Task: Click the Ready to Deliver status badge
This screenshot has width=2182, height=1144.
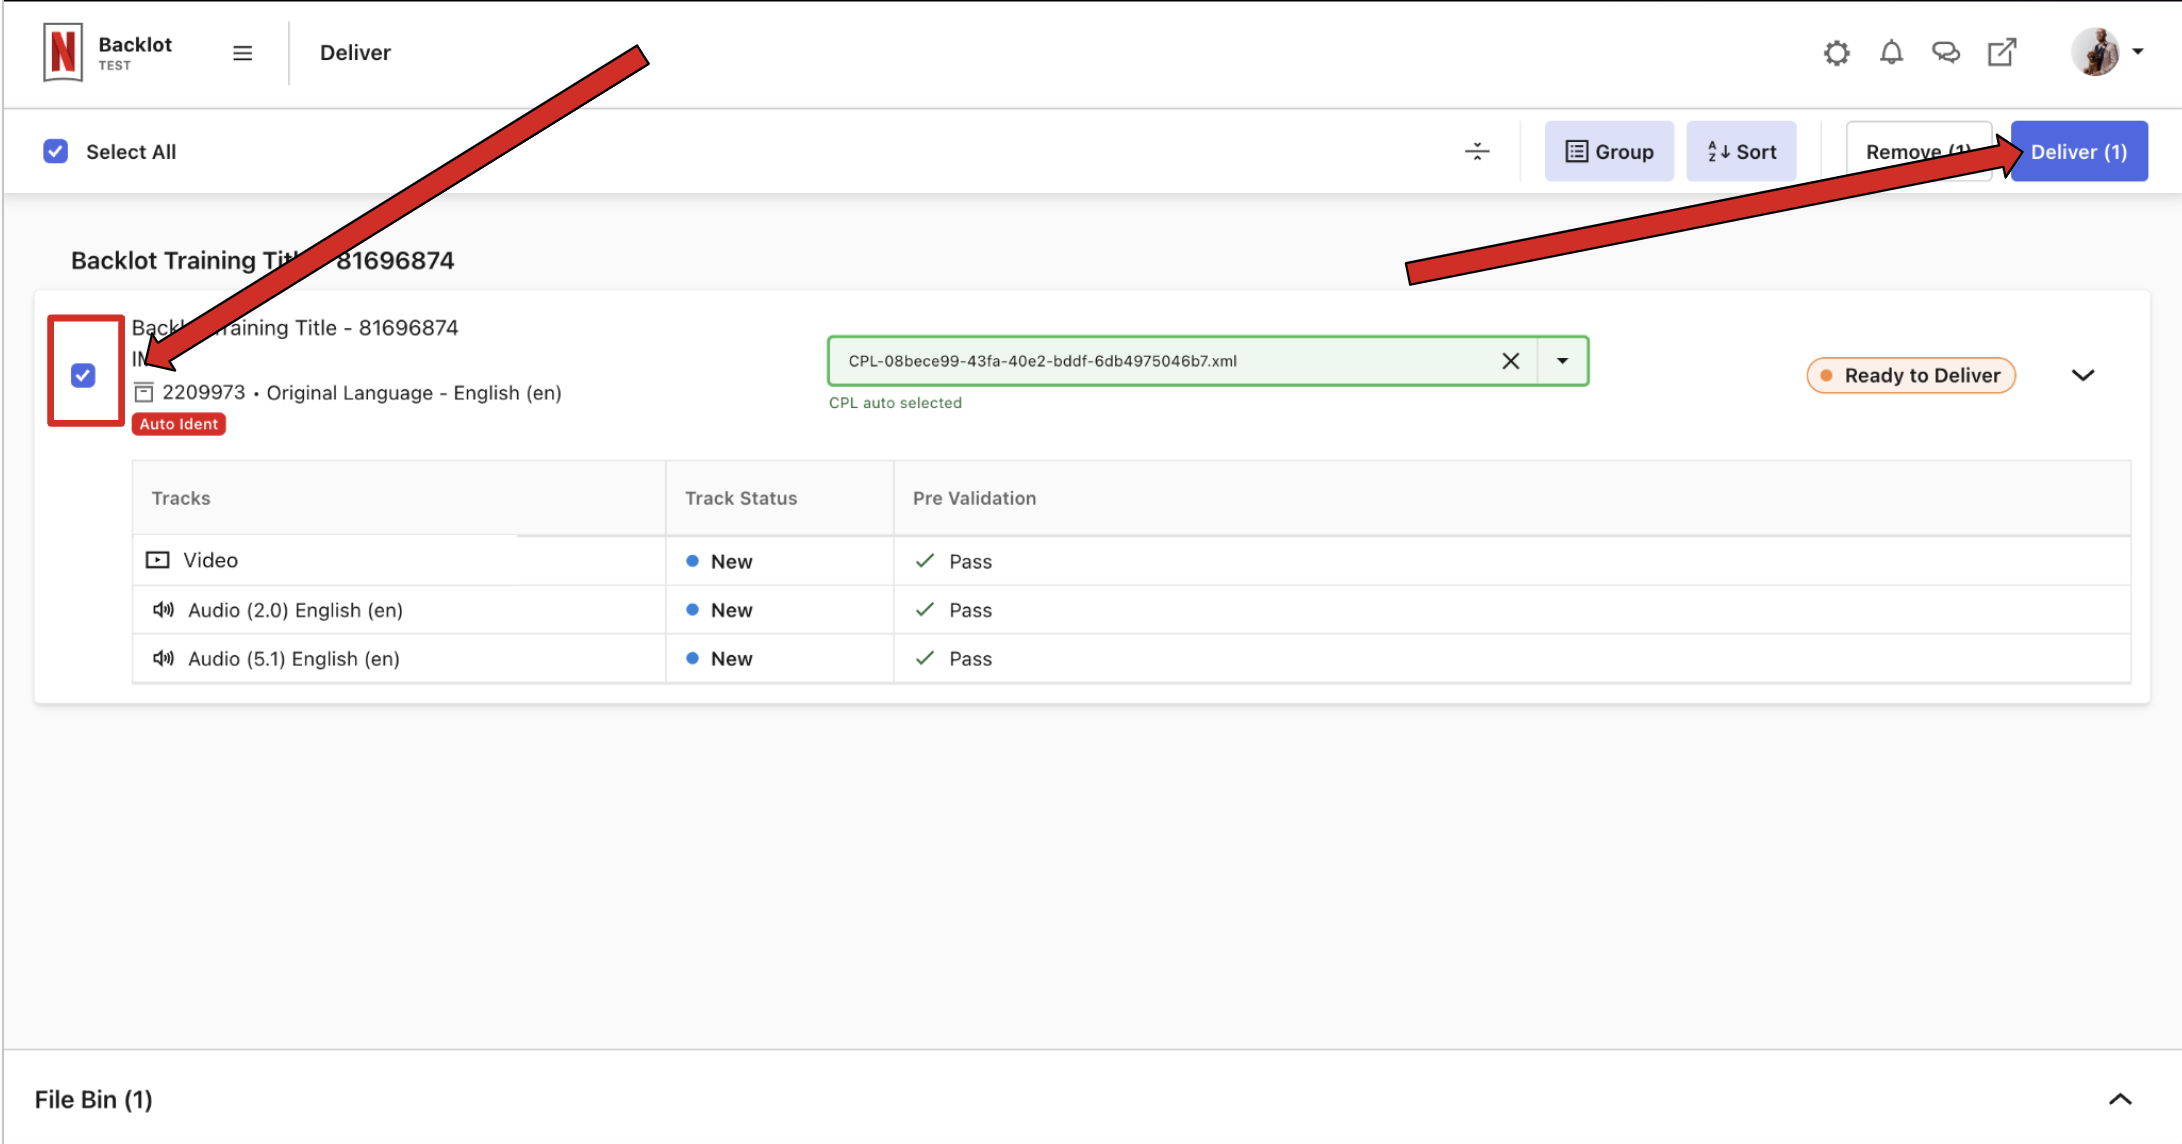Action: pos(1911,375)
